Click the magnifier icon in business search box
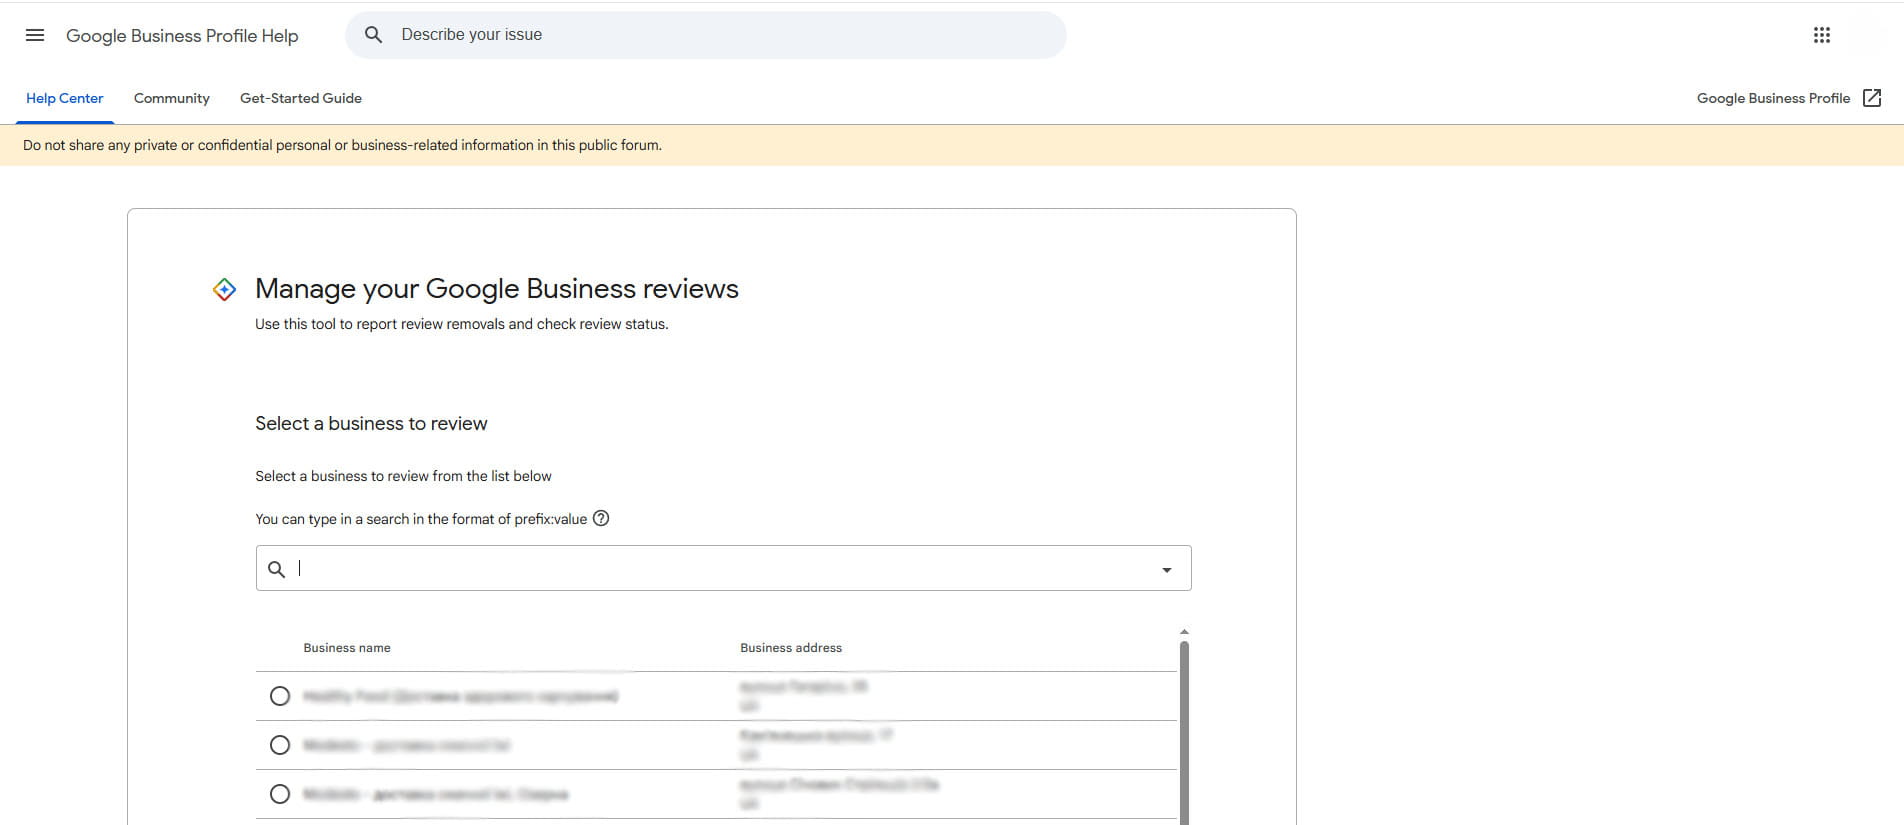 pos(277,569)
